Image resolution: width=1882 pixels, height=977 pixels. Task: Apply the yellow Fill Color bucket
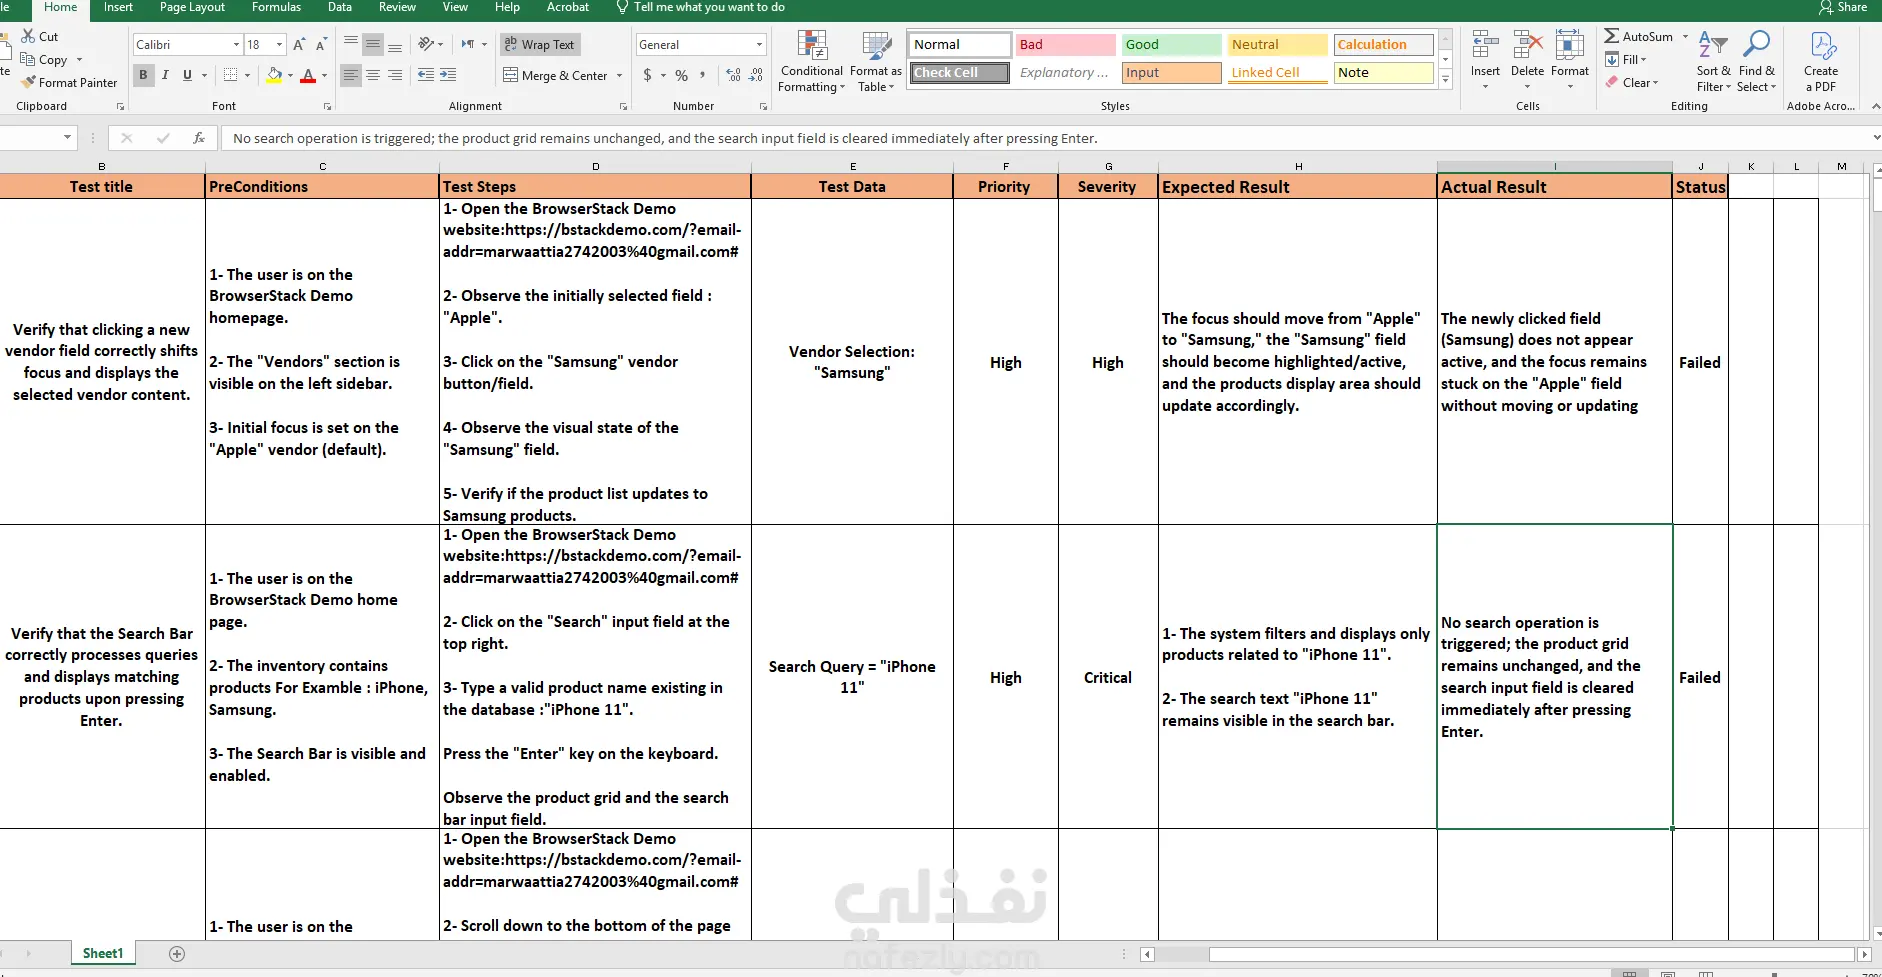click(x=274, y=75)
